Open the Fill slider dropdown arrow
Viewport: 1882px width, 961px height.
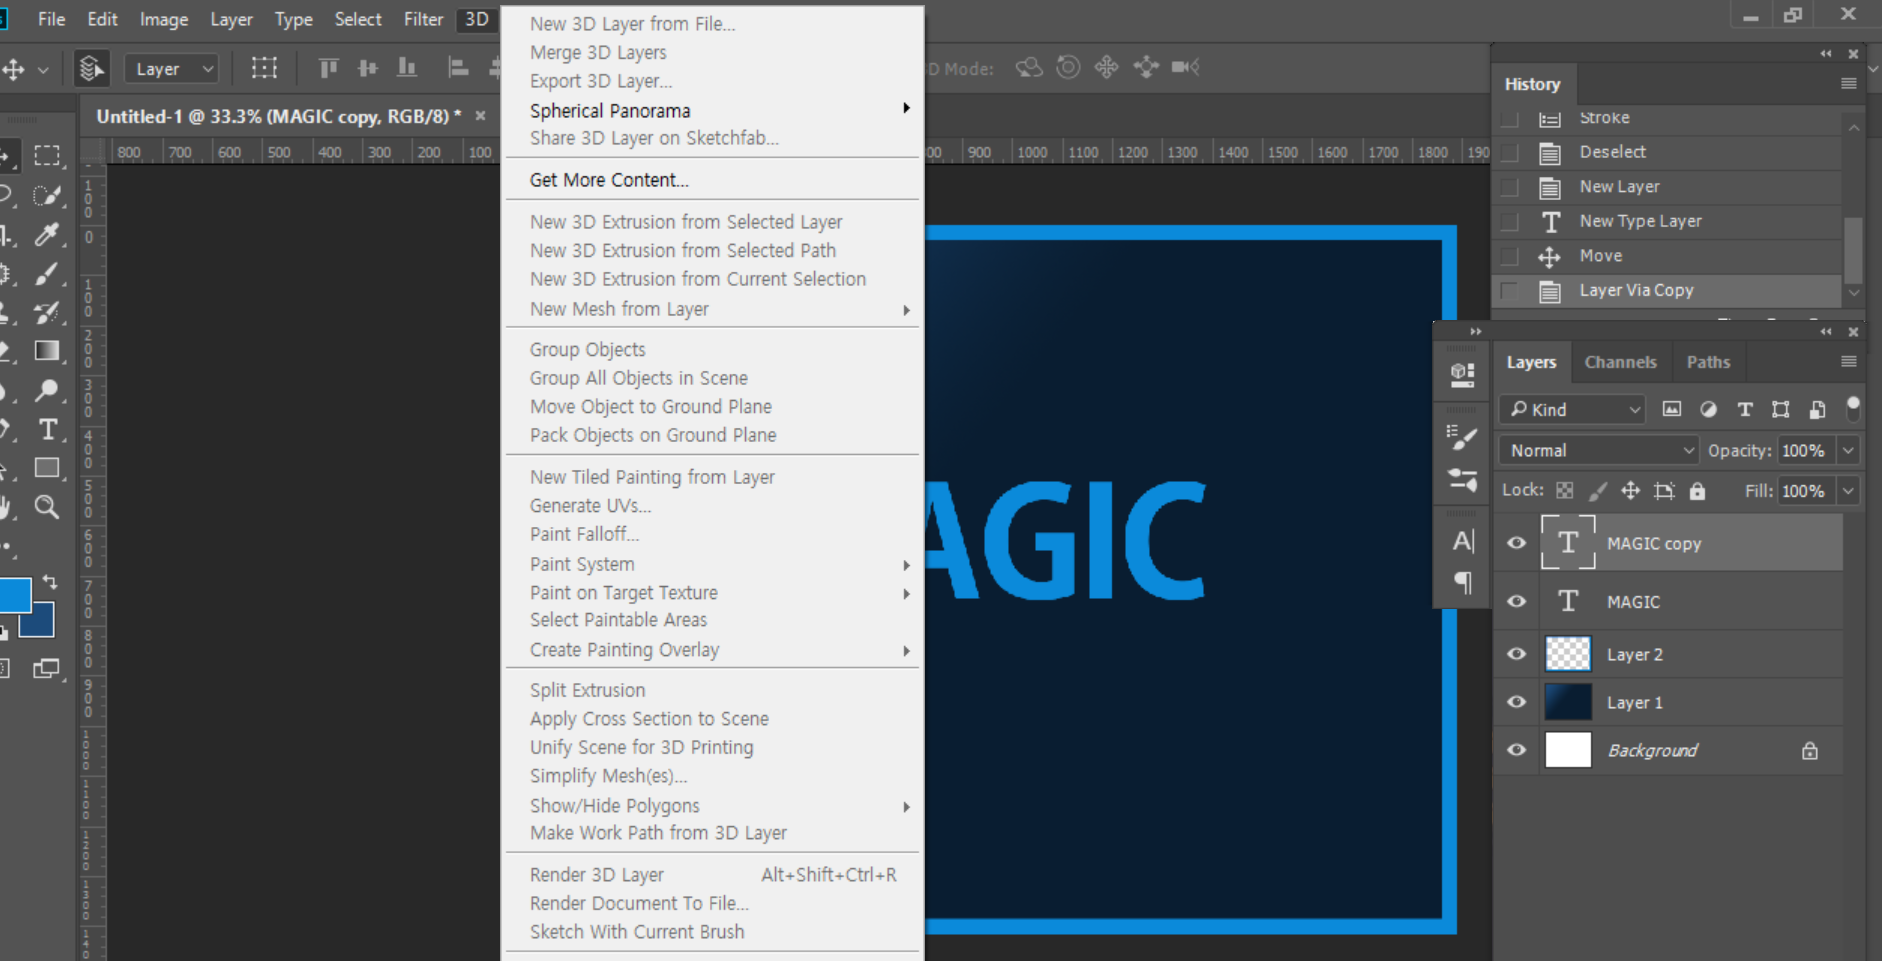[x=1848, y=491]
